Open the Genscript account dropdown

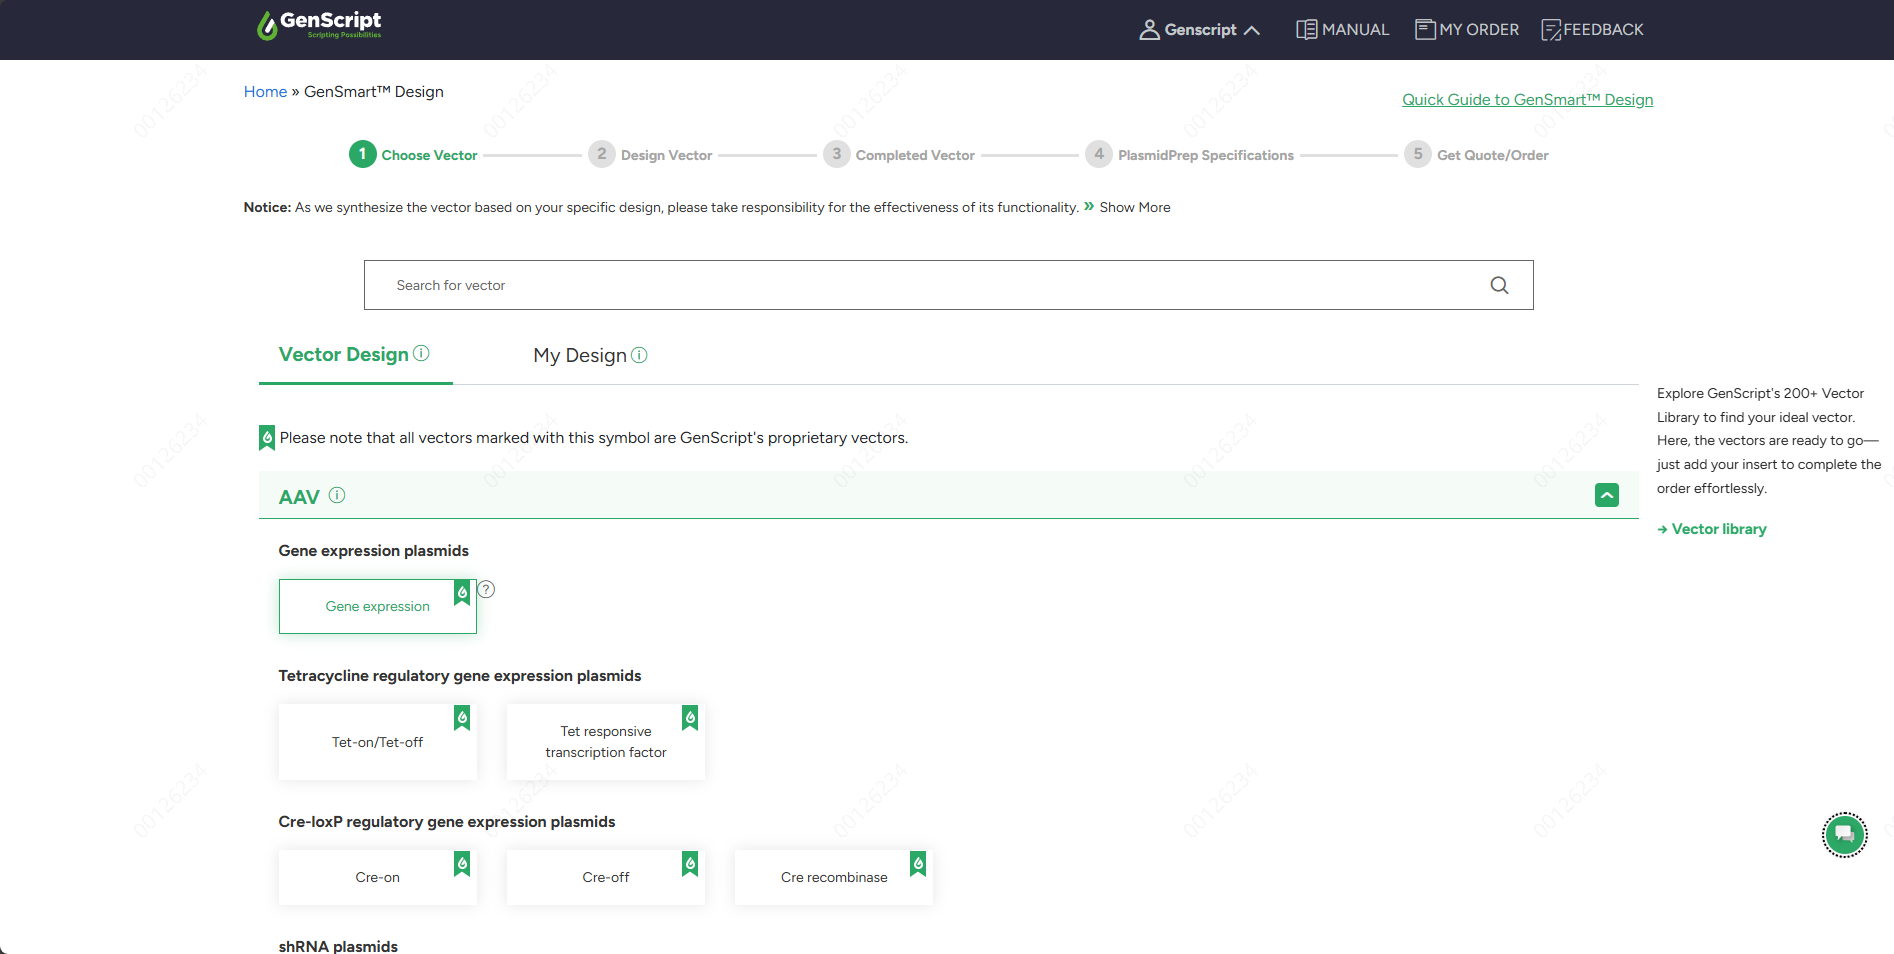click(x=1199, y=29)
